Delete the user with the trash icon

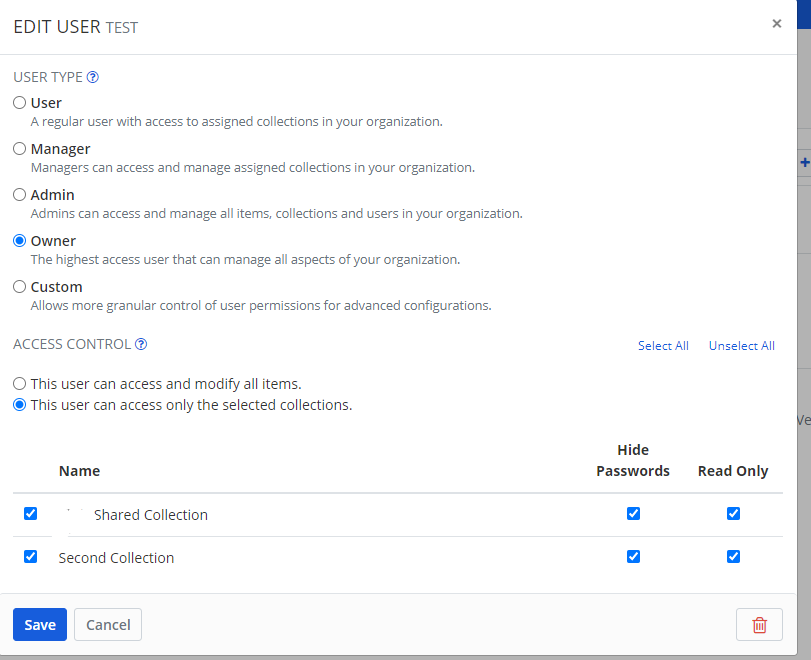coord(759,624)
